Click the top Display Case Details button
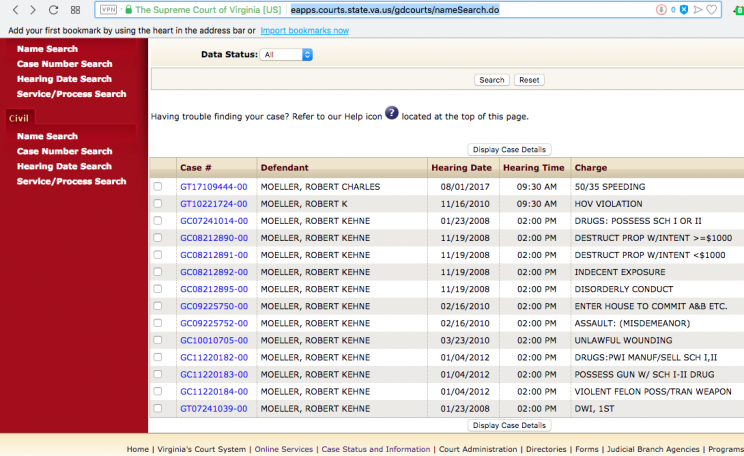744x456 pixels. (509, 150)
